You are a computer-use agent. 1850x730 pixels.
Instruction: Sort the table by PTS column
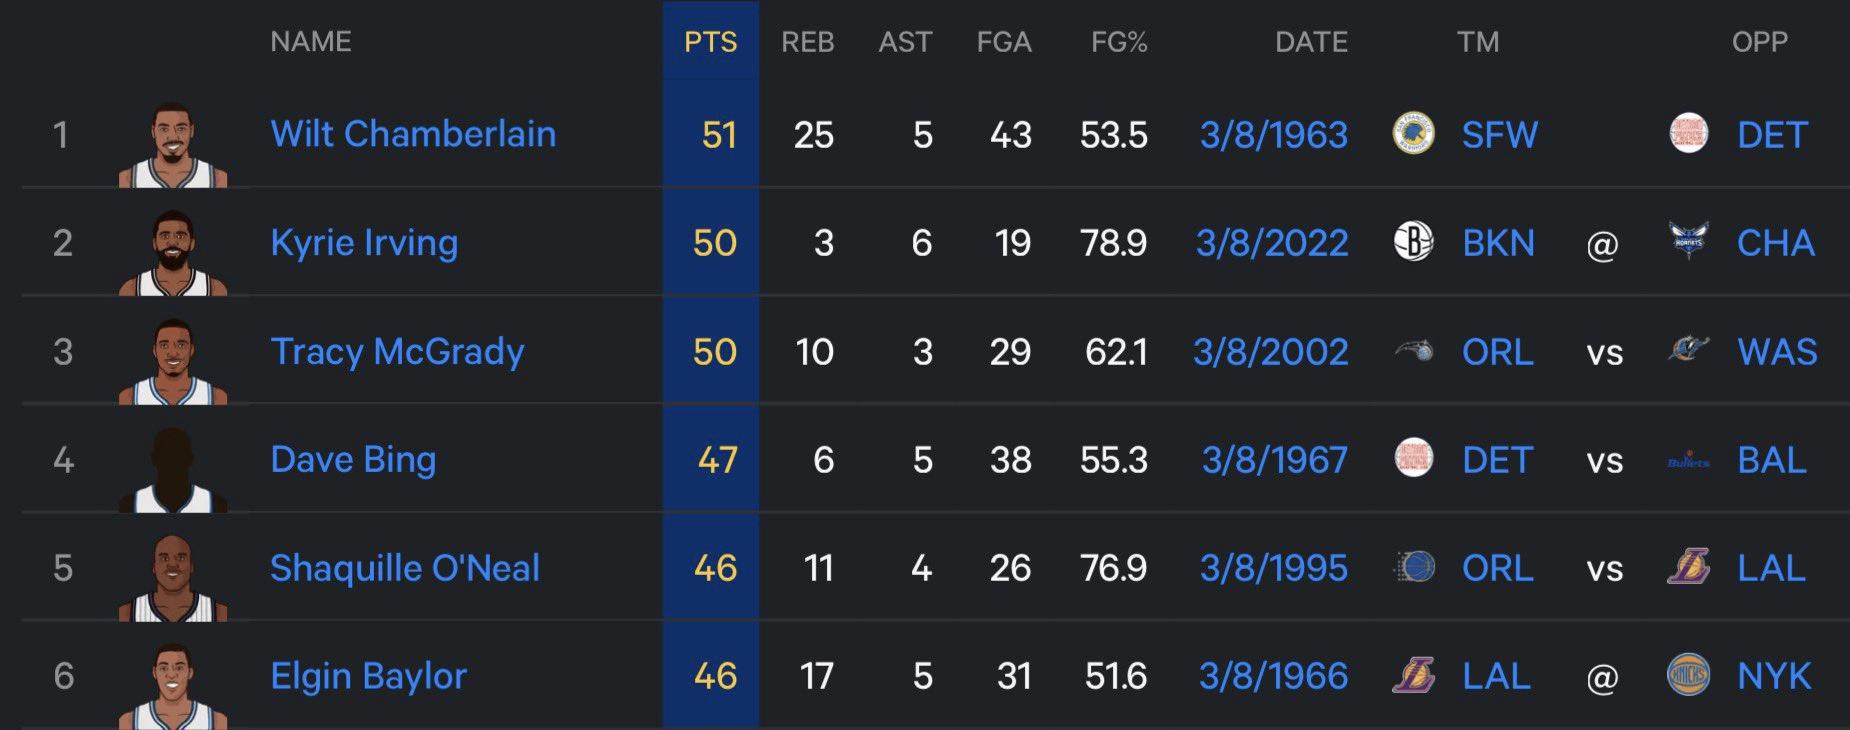(x=710, y=42)
